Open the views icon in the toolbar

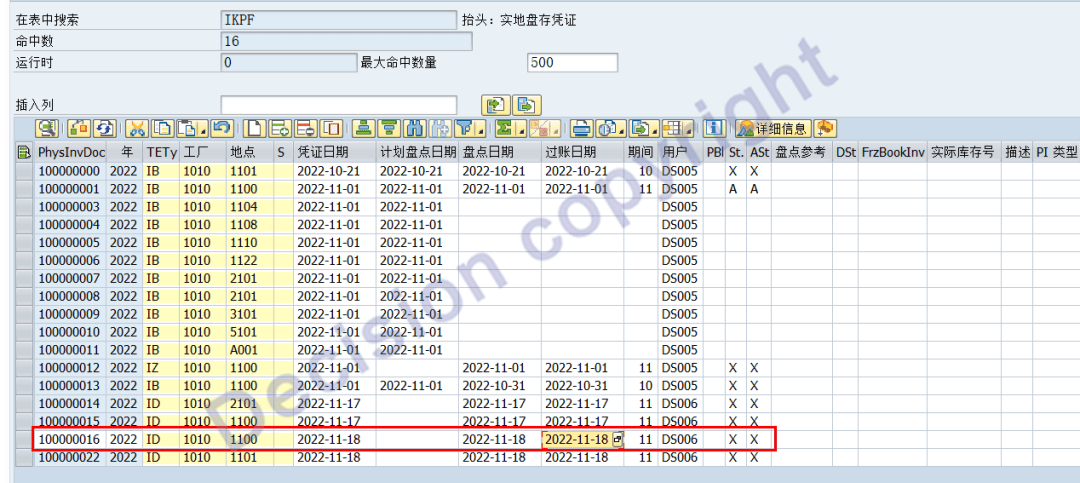pos(608,128)
